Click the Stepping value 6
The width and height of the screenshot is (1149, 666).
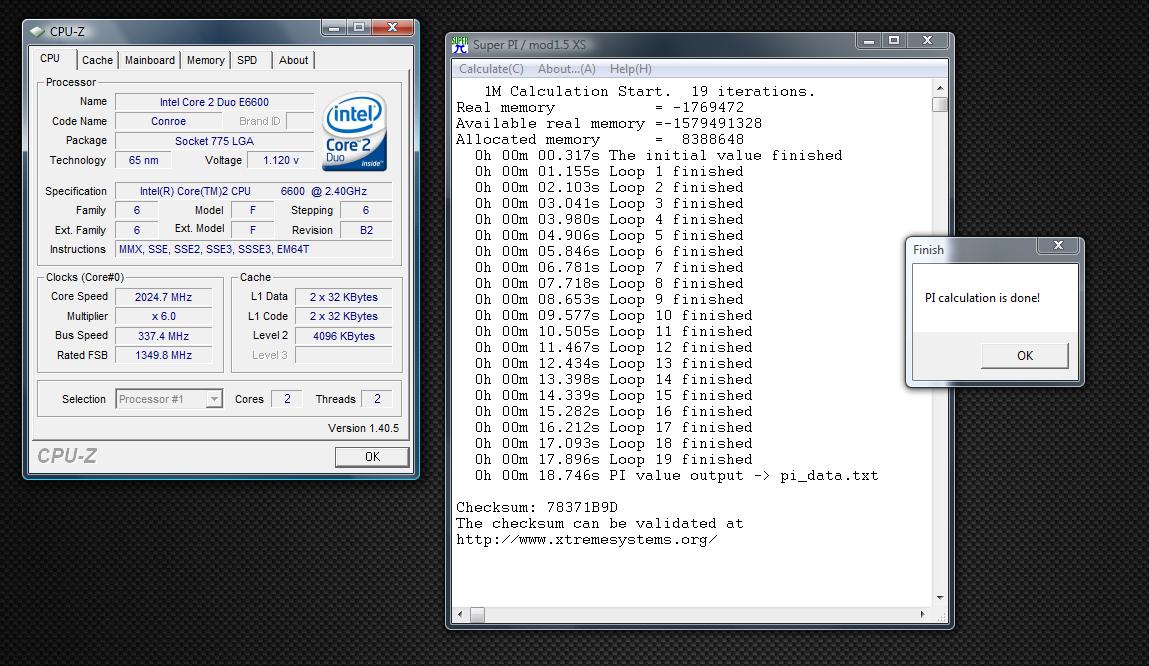pos(366,210)
